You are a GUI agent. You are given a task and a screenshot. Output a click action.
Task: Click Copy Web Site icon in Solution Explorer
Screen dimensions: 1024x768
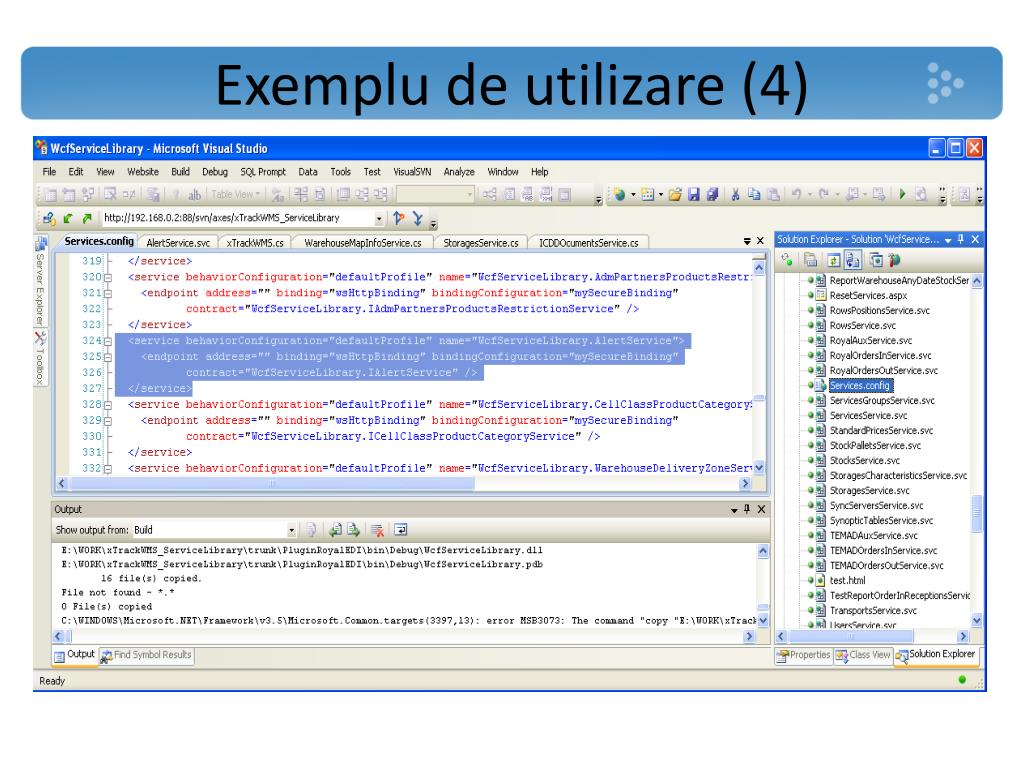pos(876,261)
